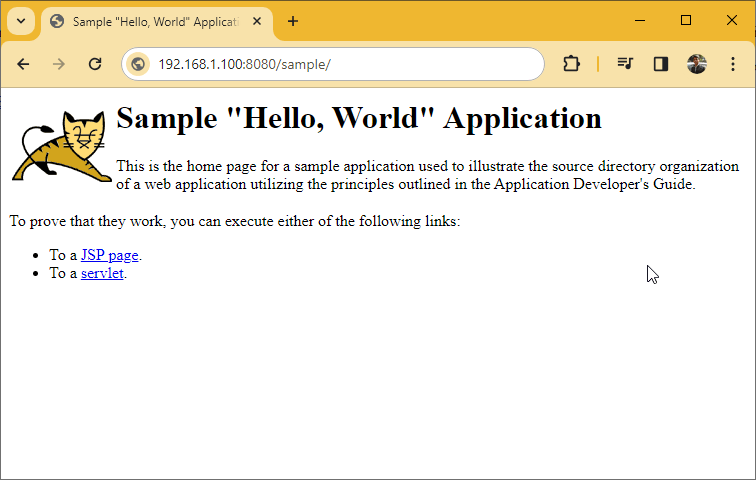756x480 pixels.
Task: Open the media controls icon
Action: (625, 64)
